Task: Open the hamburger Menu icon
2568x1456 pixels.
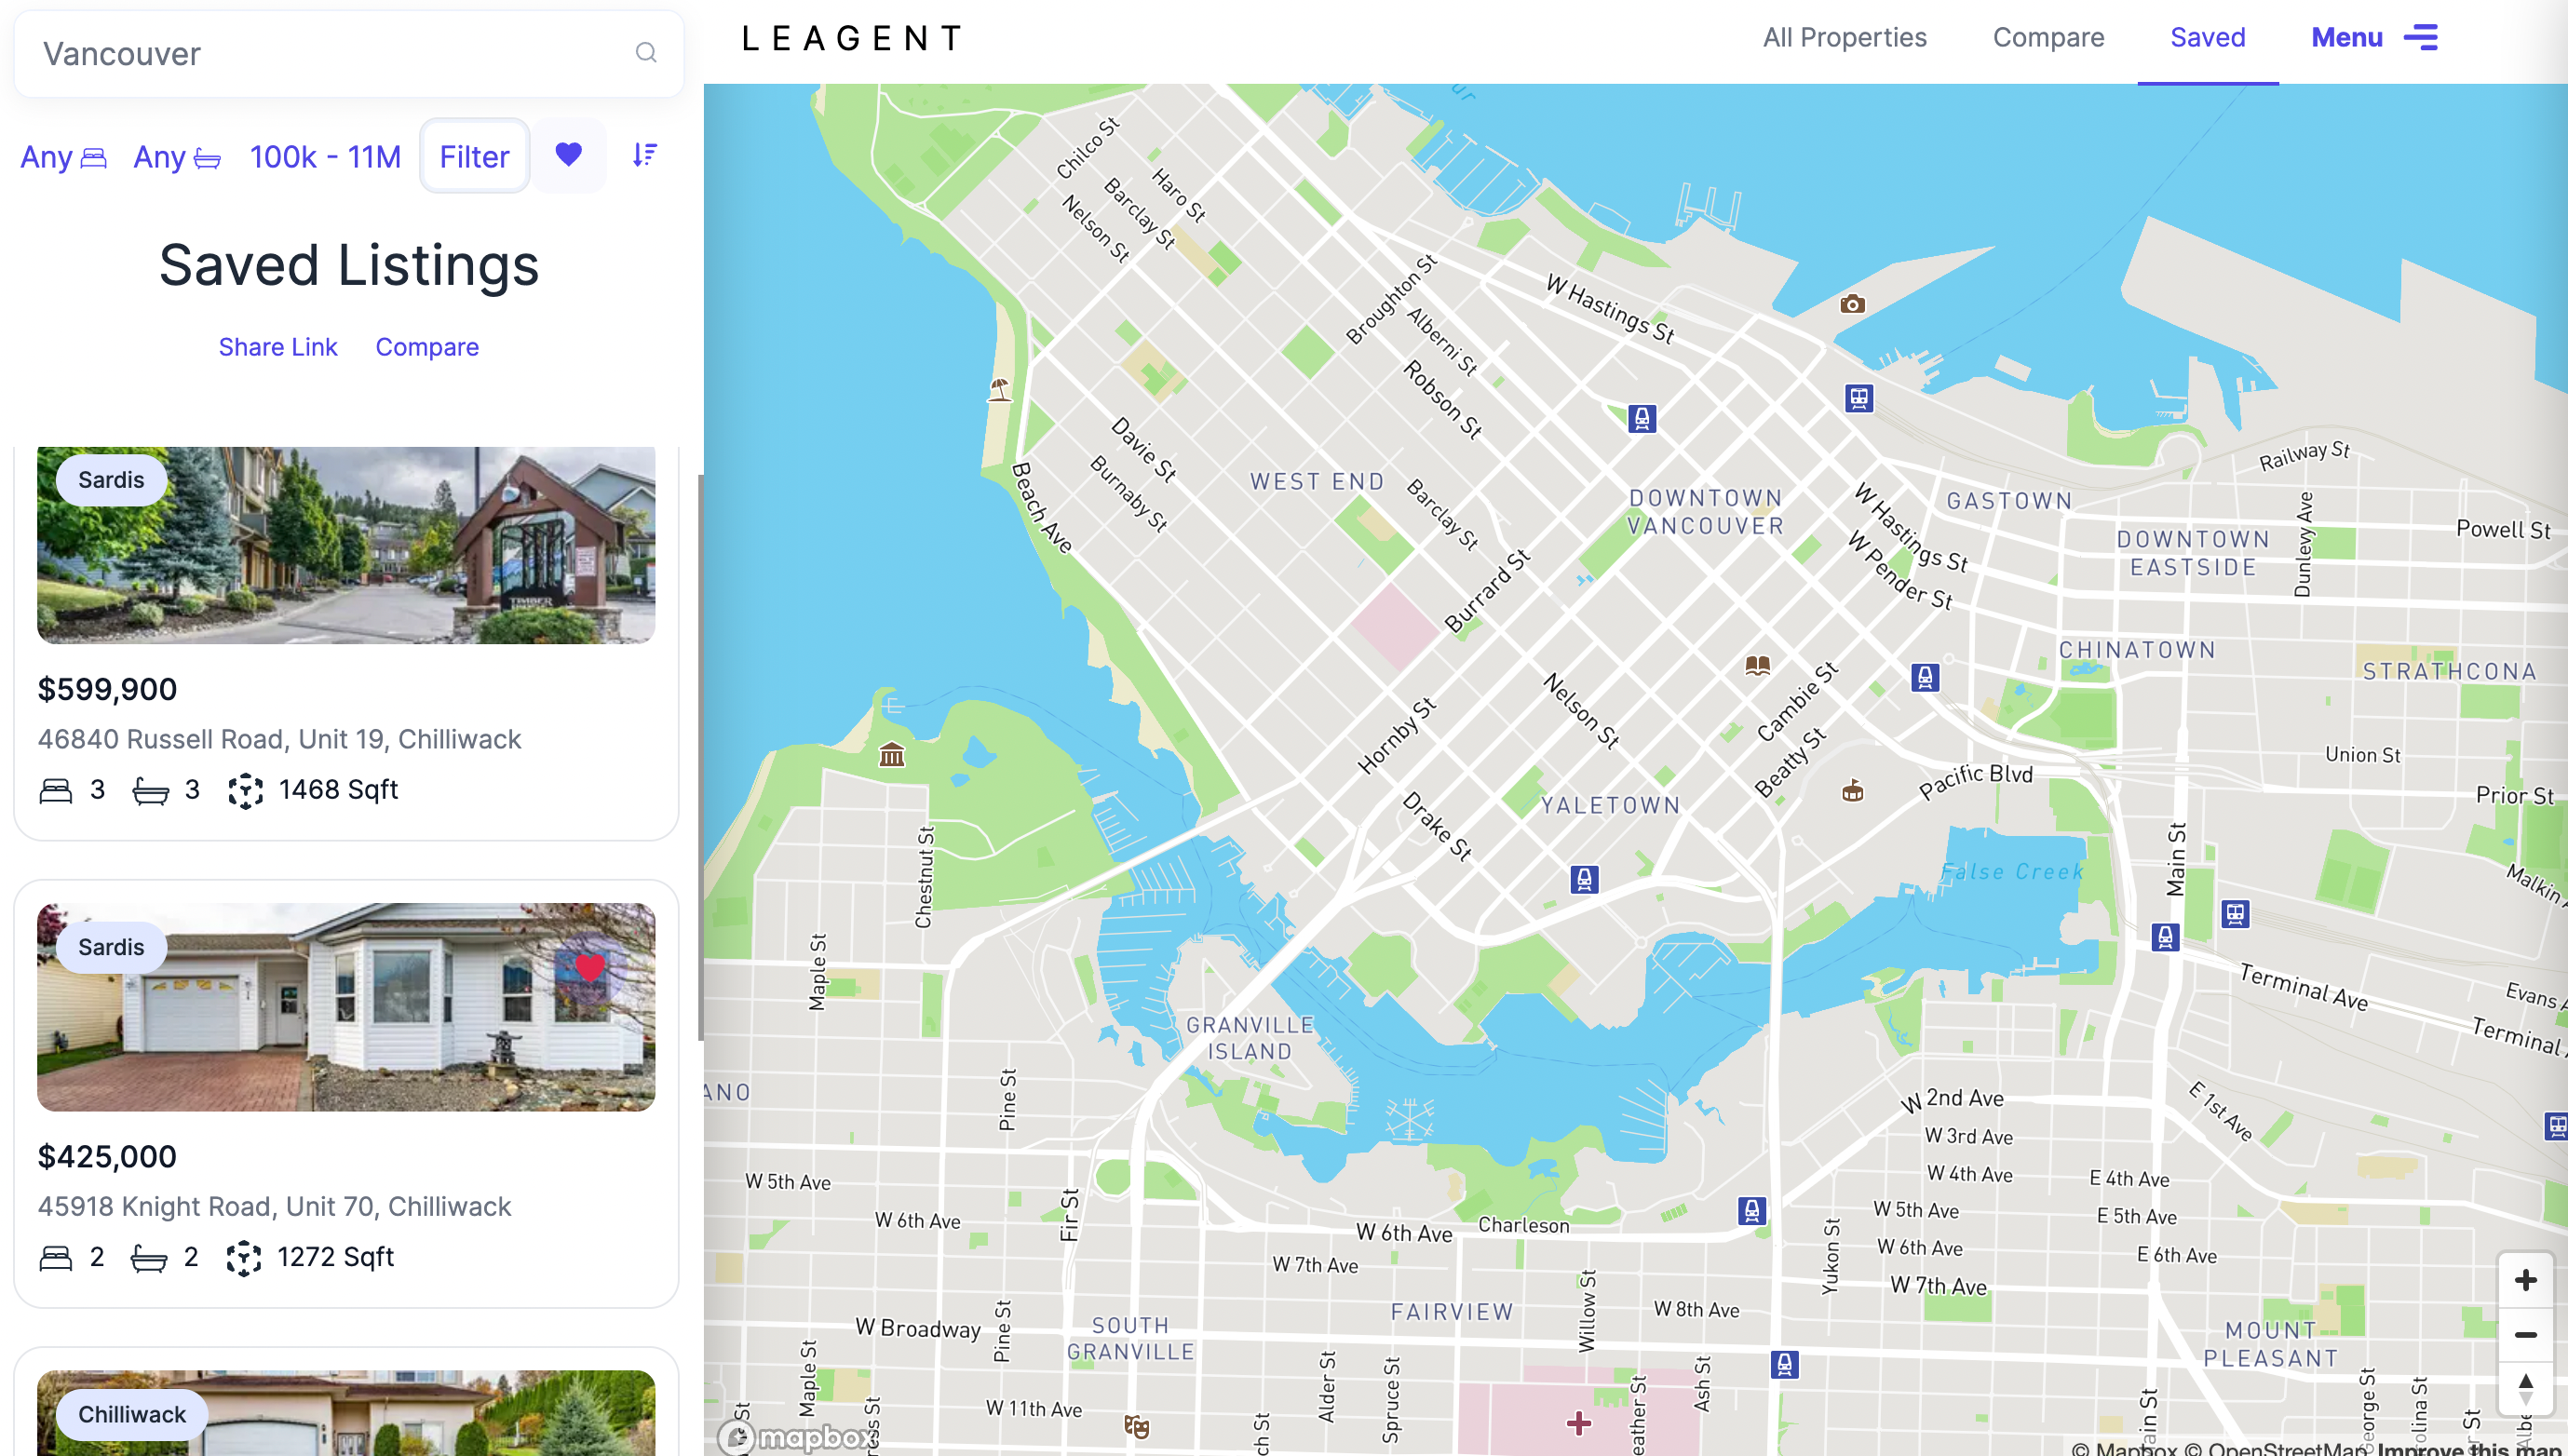Action: [2421, 38]
